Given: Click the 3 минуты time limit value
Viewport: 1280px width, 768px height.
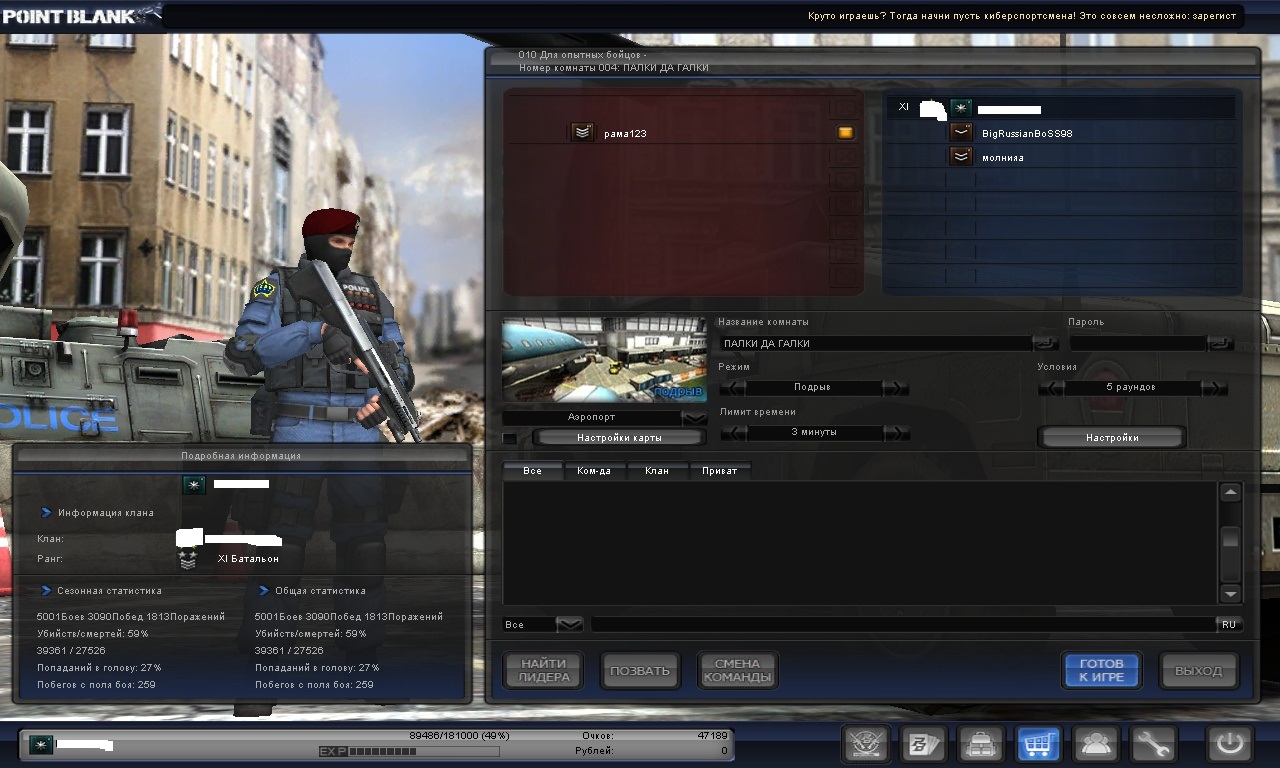Looking at the screenshot, I should tap(814, 433).
